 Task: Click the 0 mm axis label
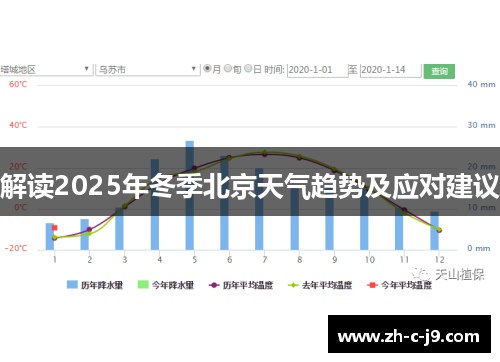(479, 248)
